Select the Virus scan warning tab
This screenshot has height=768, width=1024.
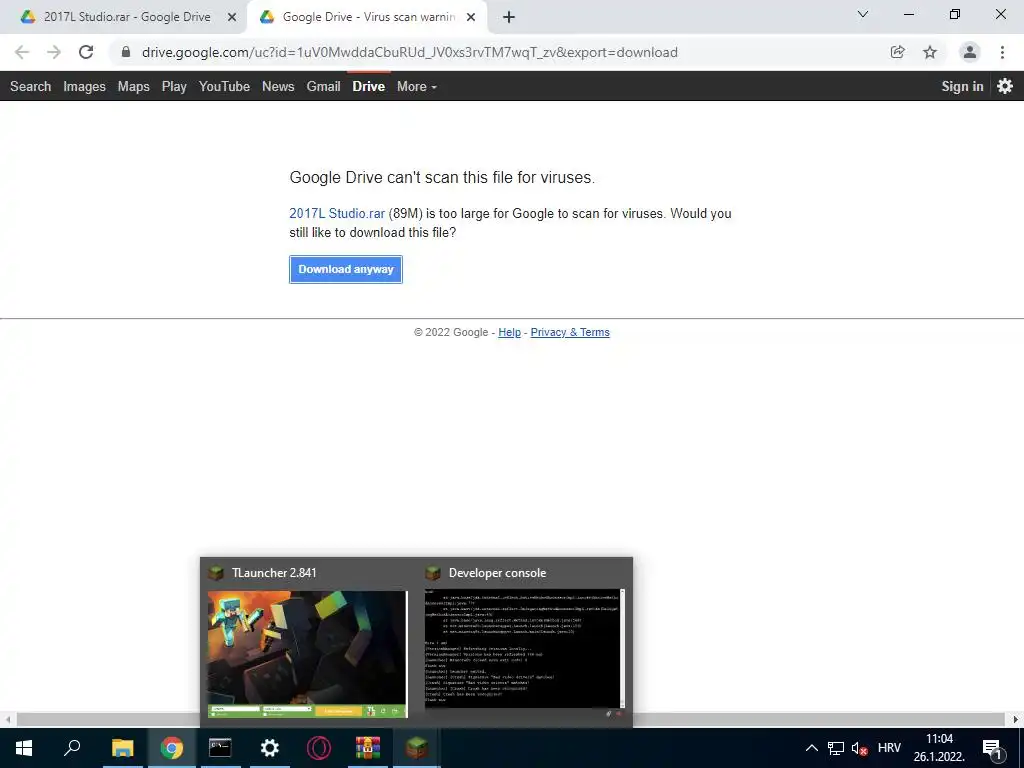tap(368, 18)
